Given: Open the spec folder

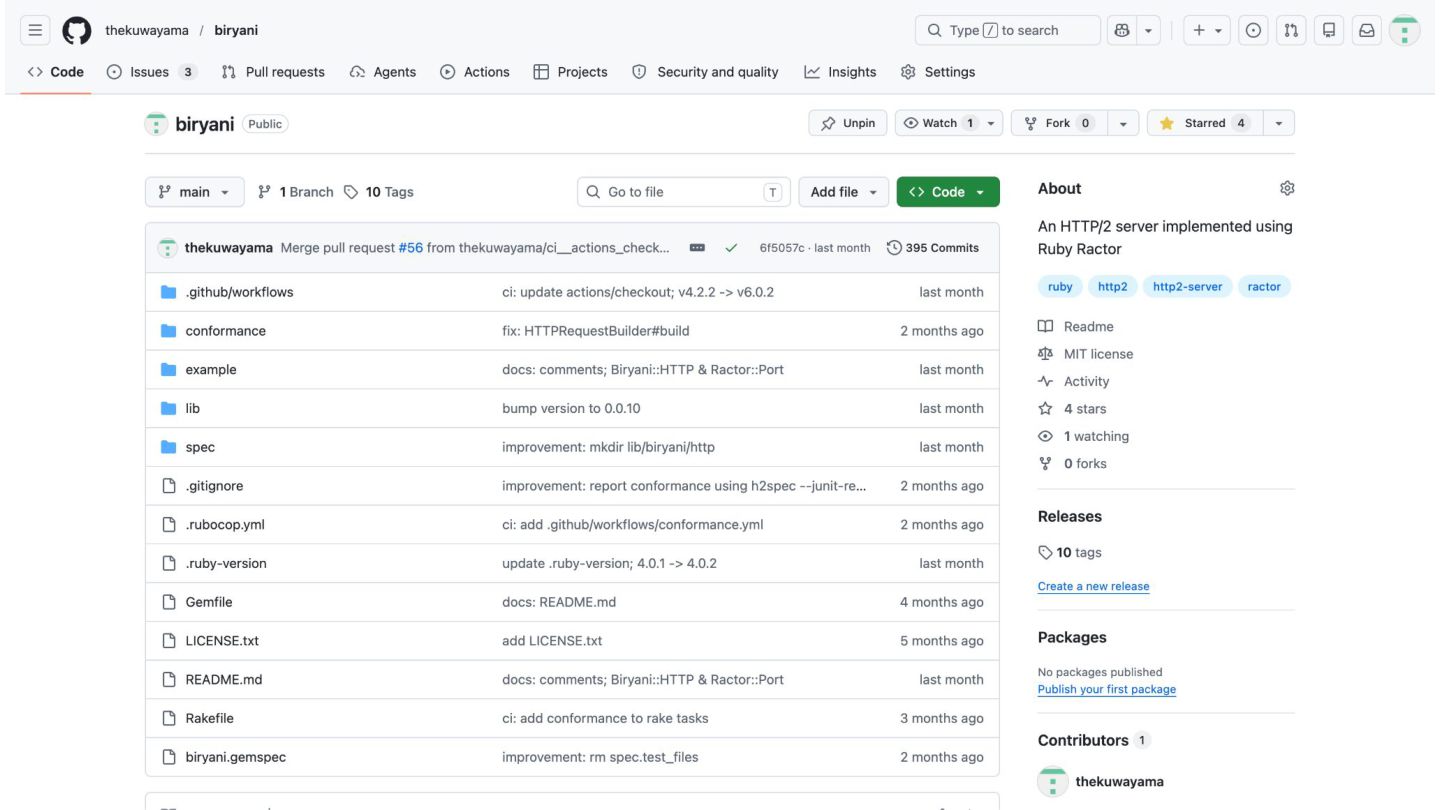Looking at the screenshot, I should pos(200,447).
